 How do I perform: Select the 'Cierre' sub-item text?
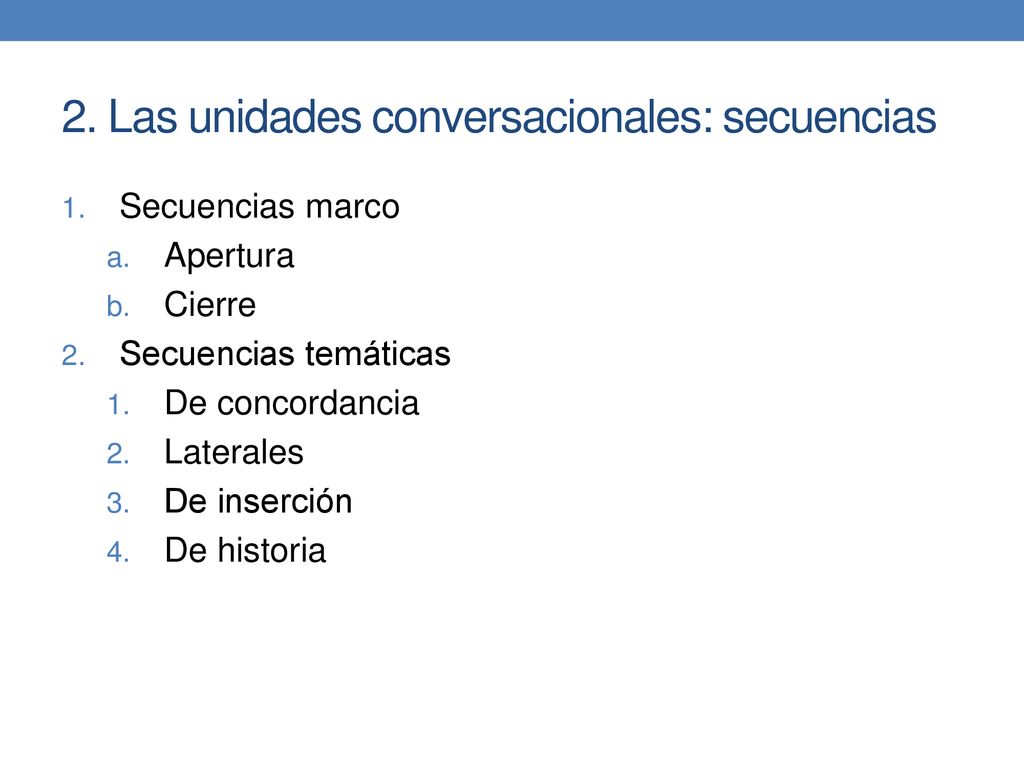[x=210, y=305]
